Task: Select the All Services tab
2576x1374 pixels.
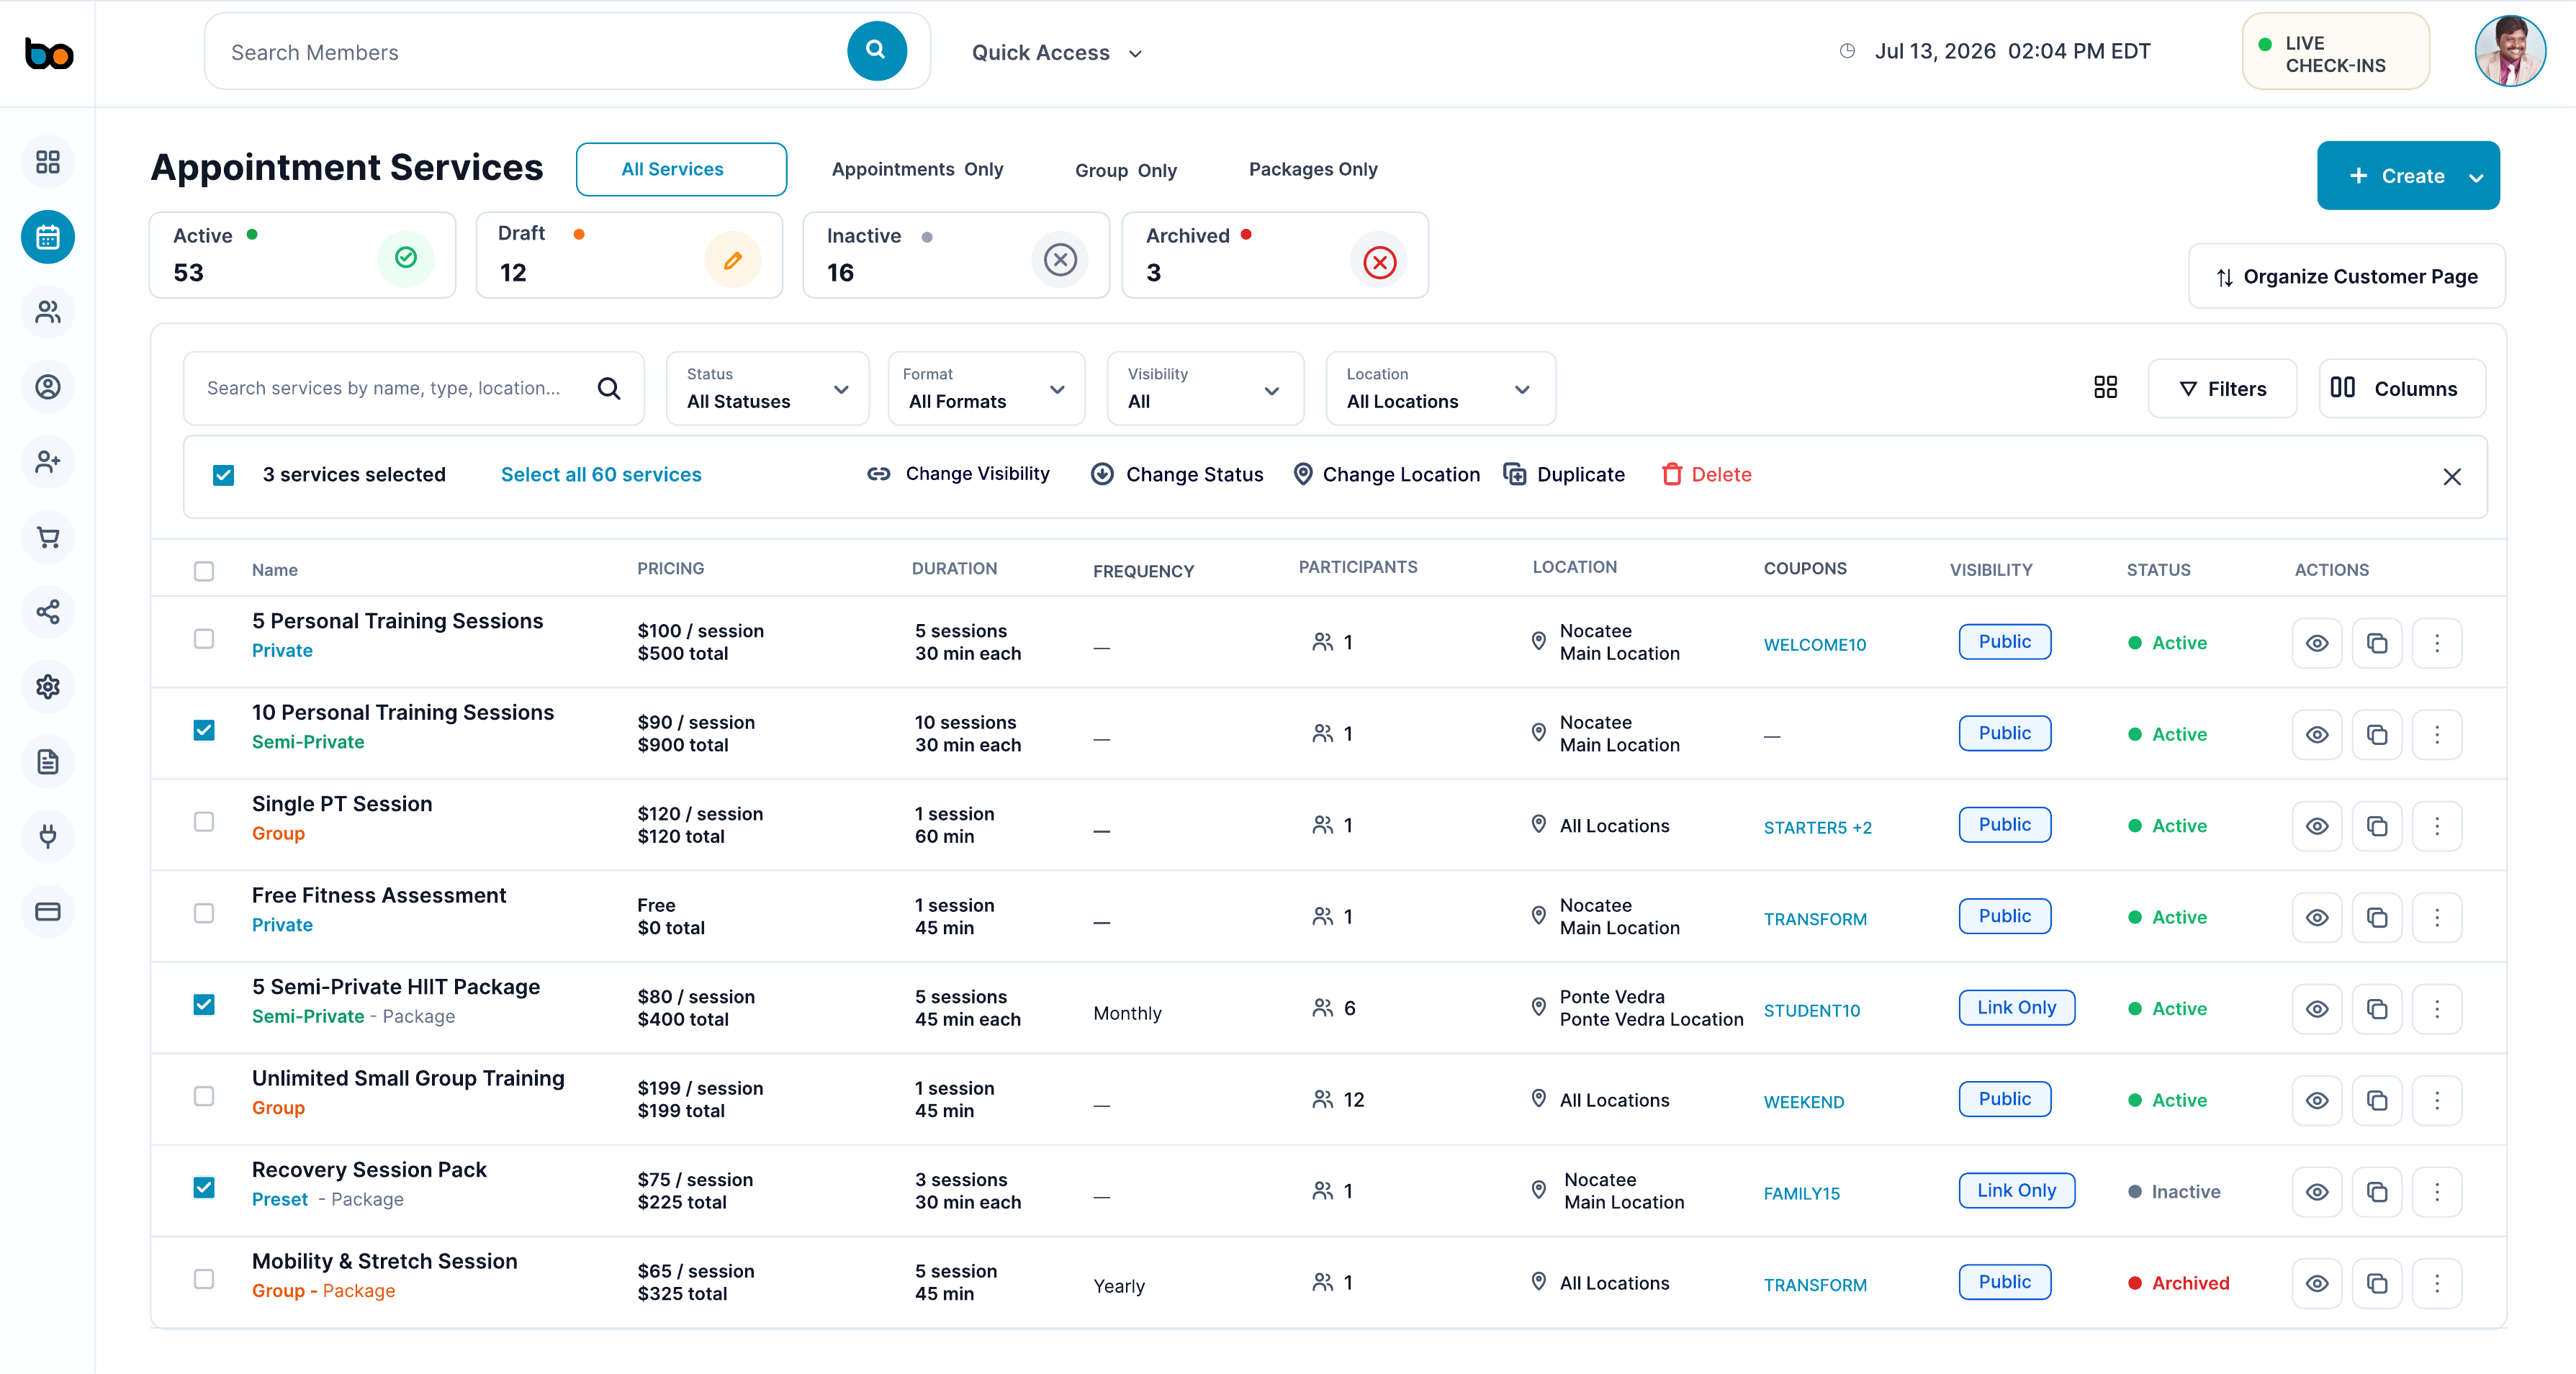Action: point(681,169)
